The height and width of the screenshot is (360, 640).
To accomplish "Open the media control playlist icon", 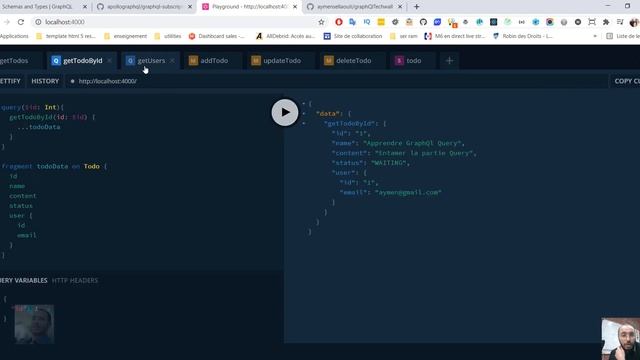I will 620,22.
